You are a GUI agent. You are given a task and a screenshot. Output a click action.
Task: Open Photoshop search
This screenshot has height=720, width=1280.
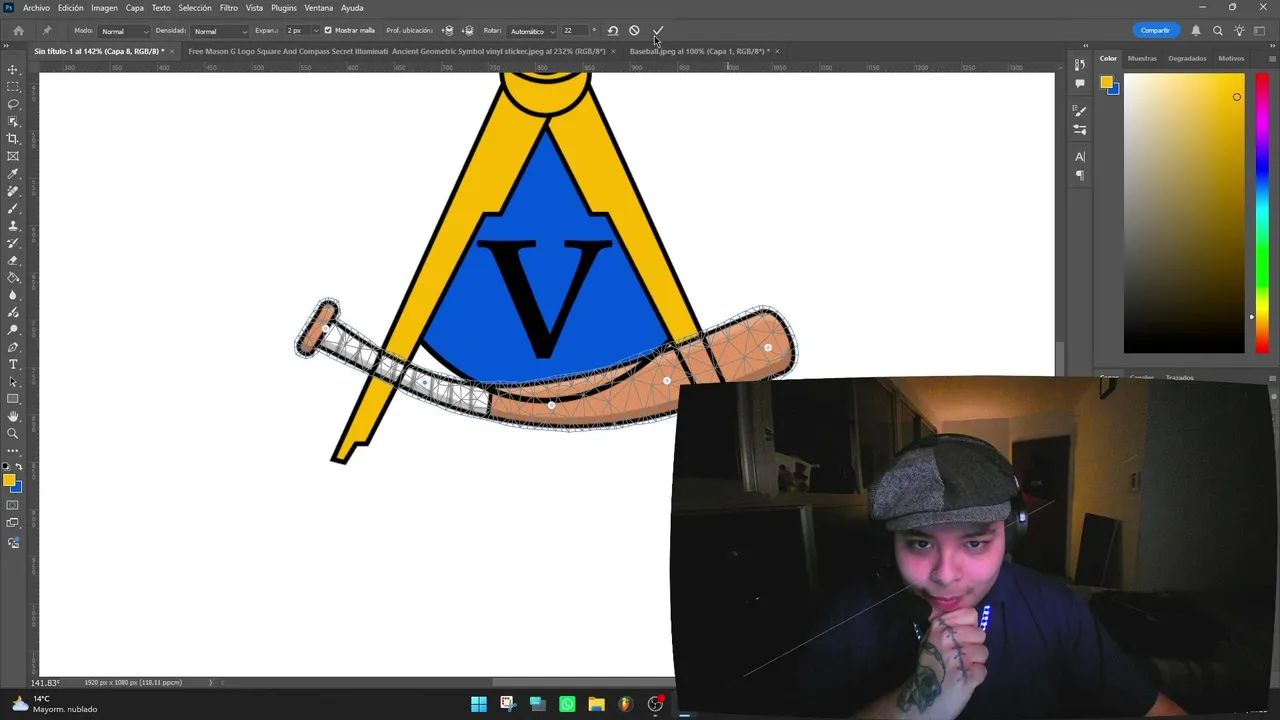click(1218, 31)
